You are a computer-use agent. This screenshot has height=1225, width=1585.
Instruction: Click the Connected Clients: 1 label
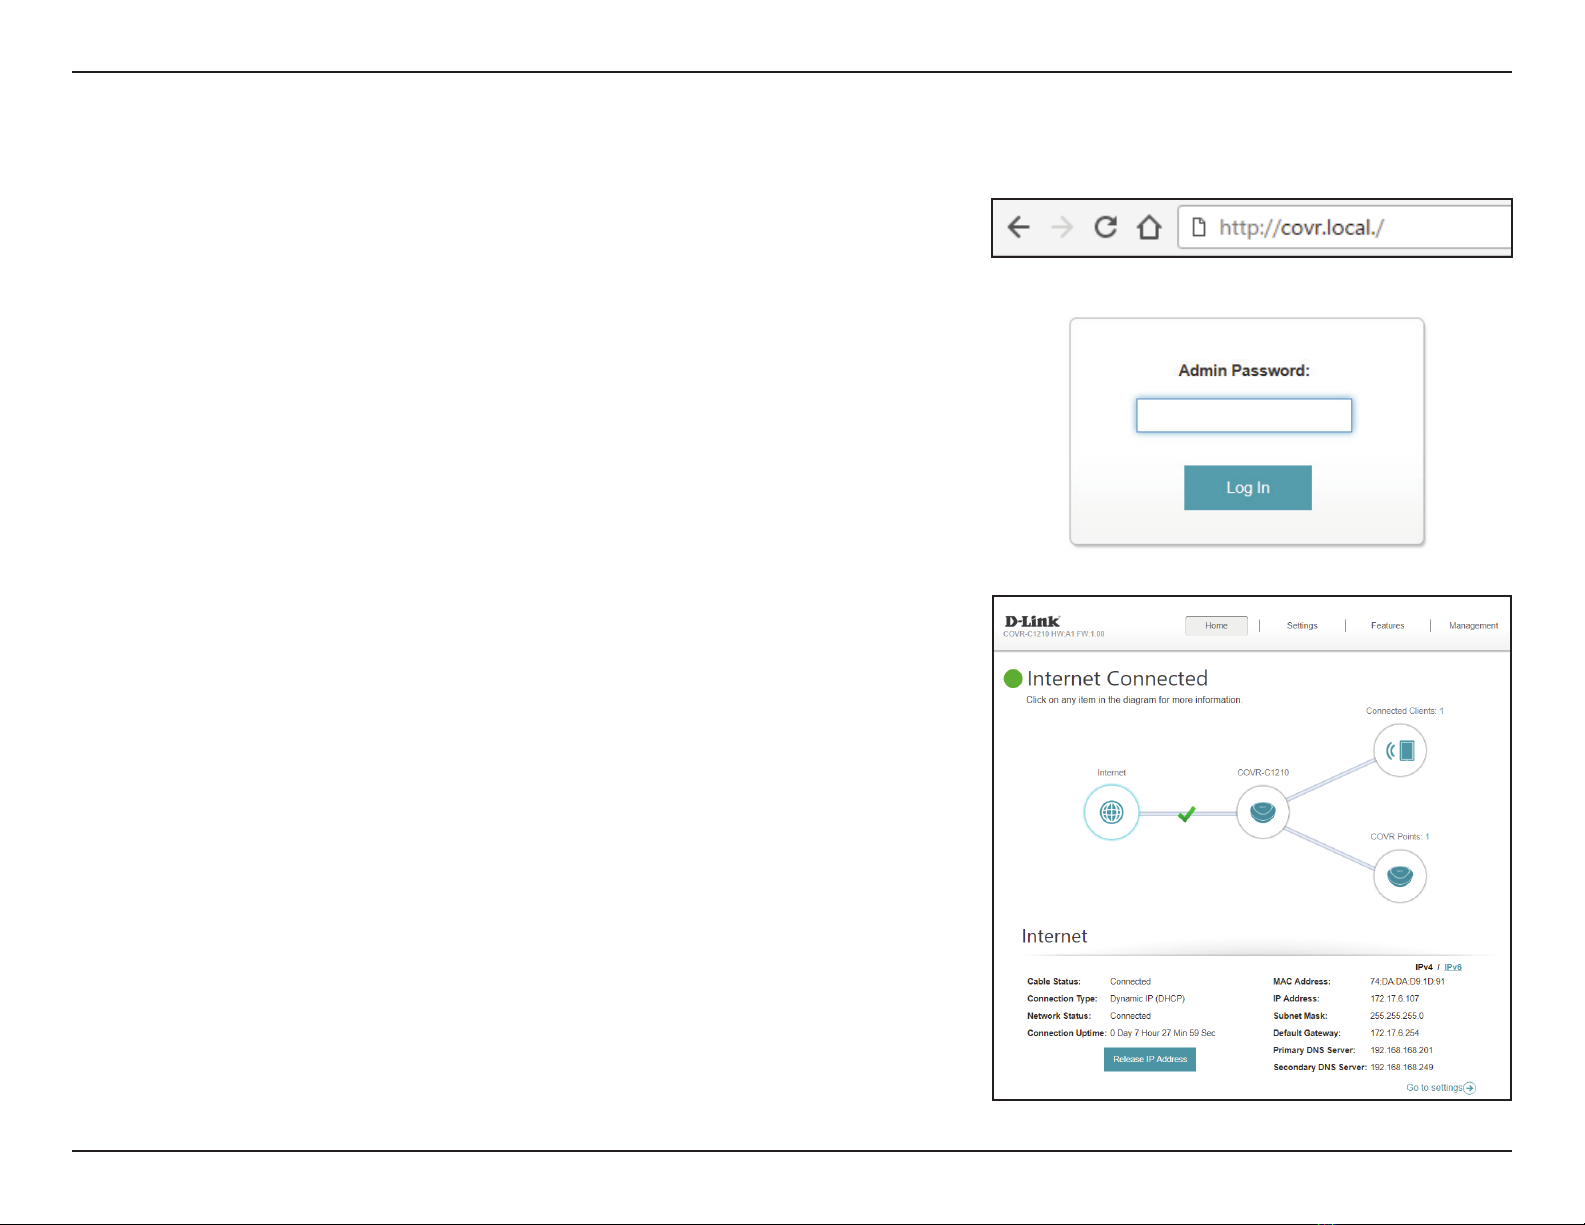tap(1405, 711)
